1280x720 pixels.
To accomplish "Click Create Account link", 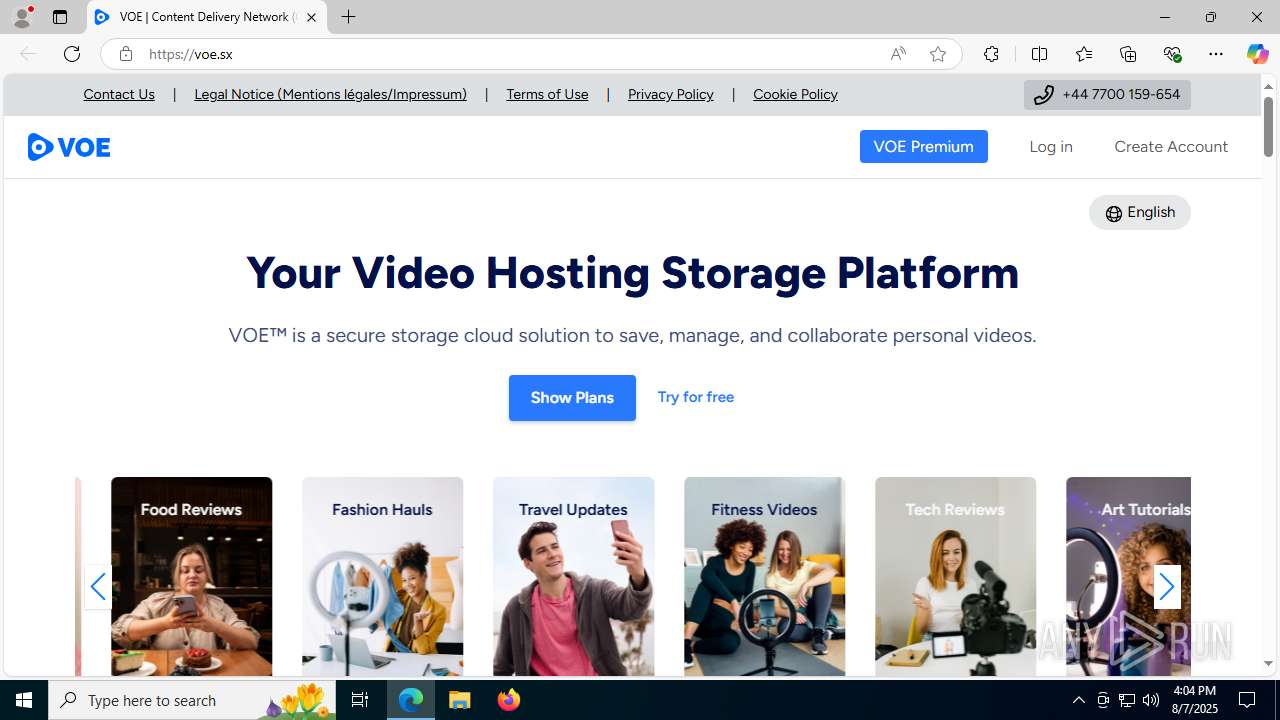I will [x=1171, y=146].
